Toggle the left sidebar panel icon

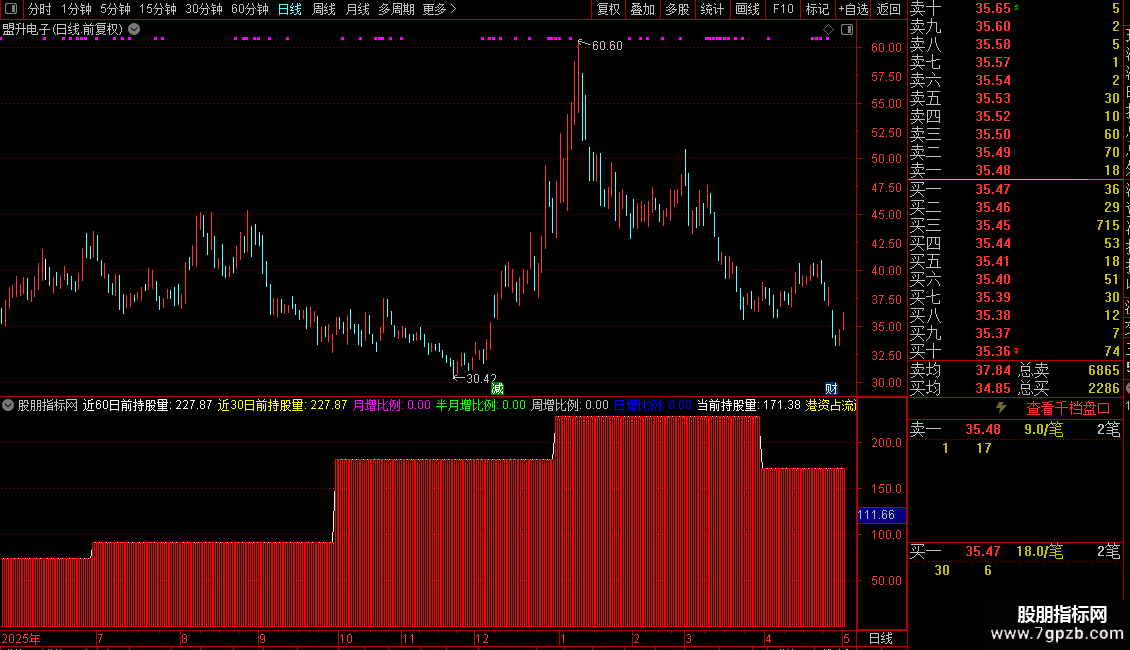tap(11, 9)
